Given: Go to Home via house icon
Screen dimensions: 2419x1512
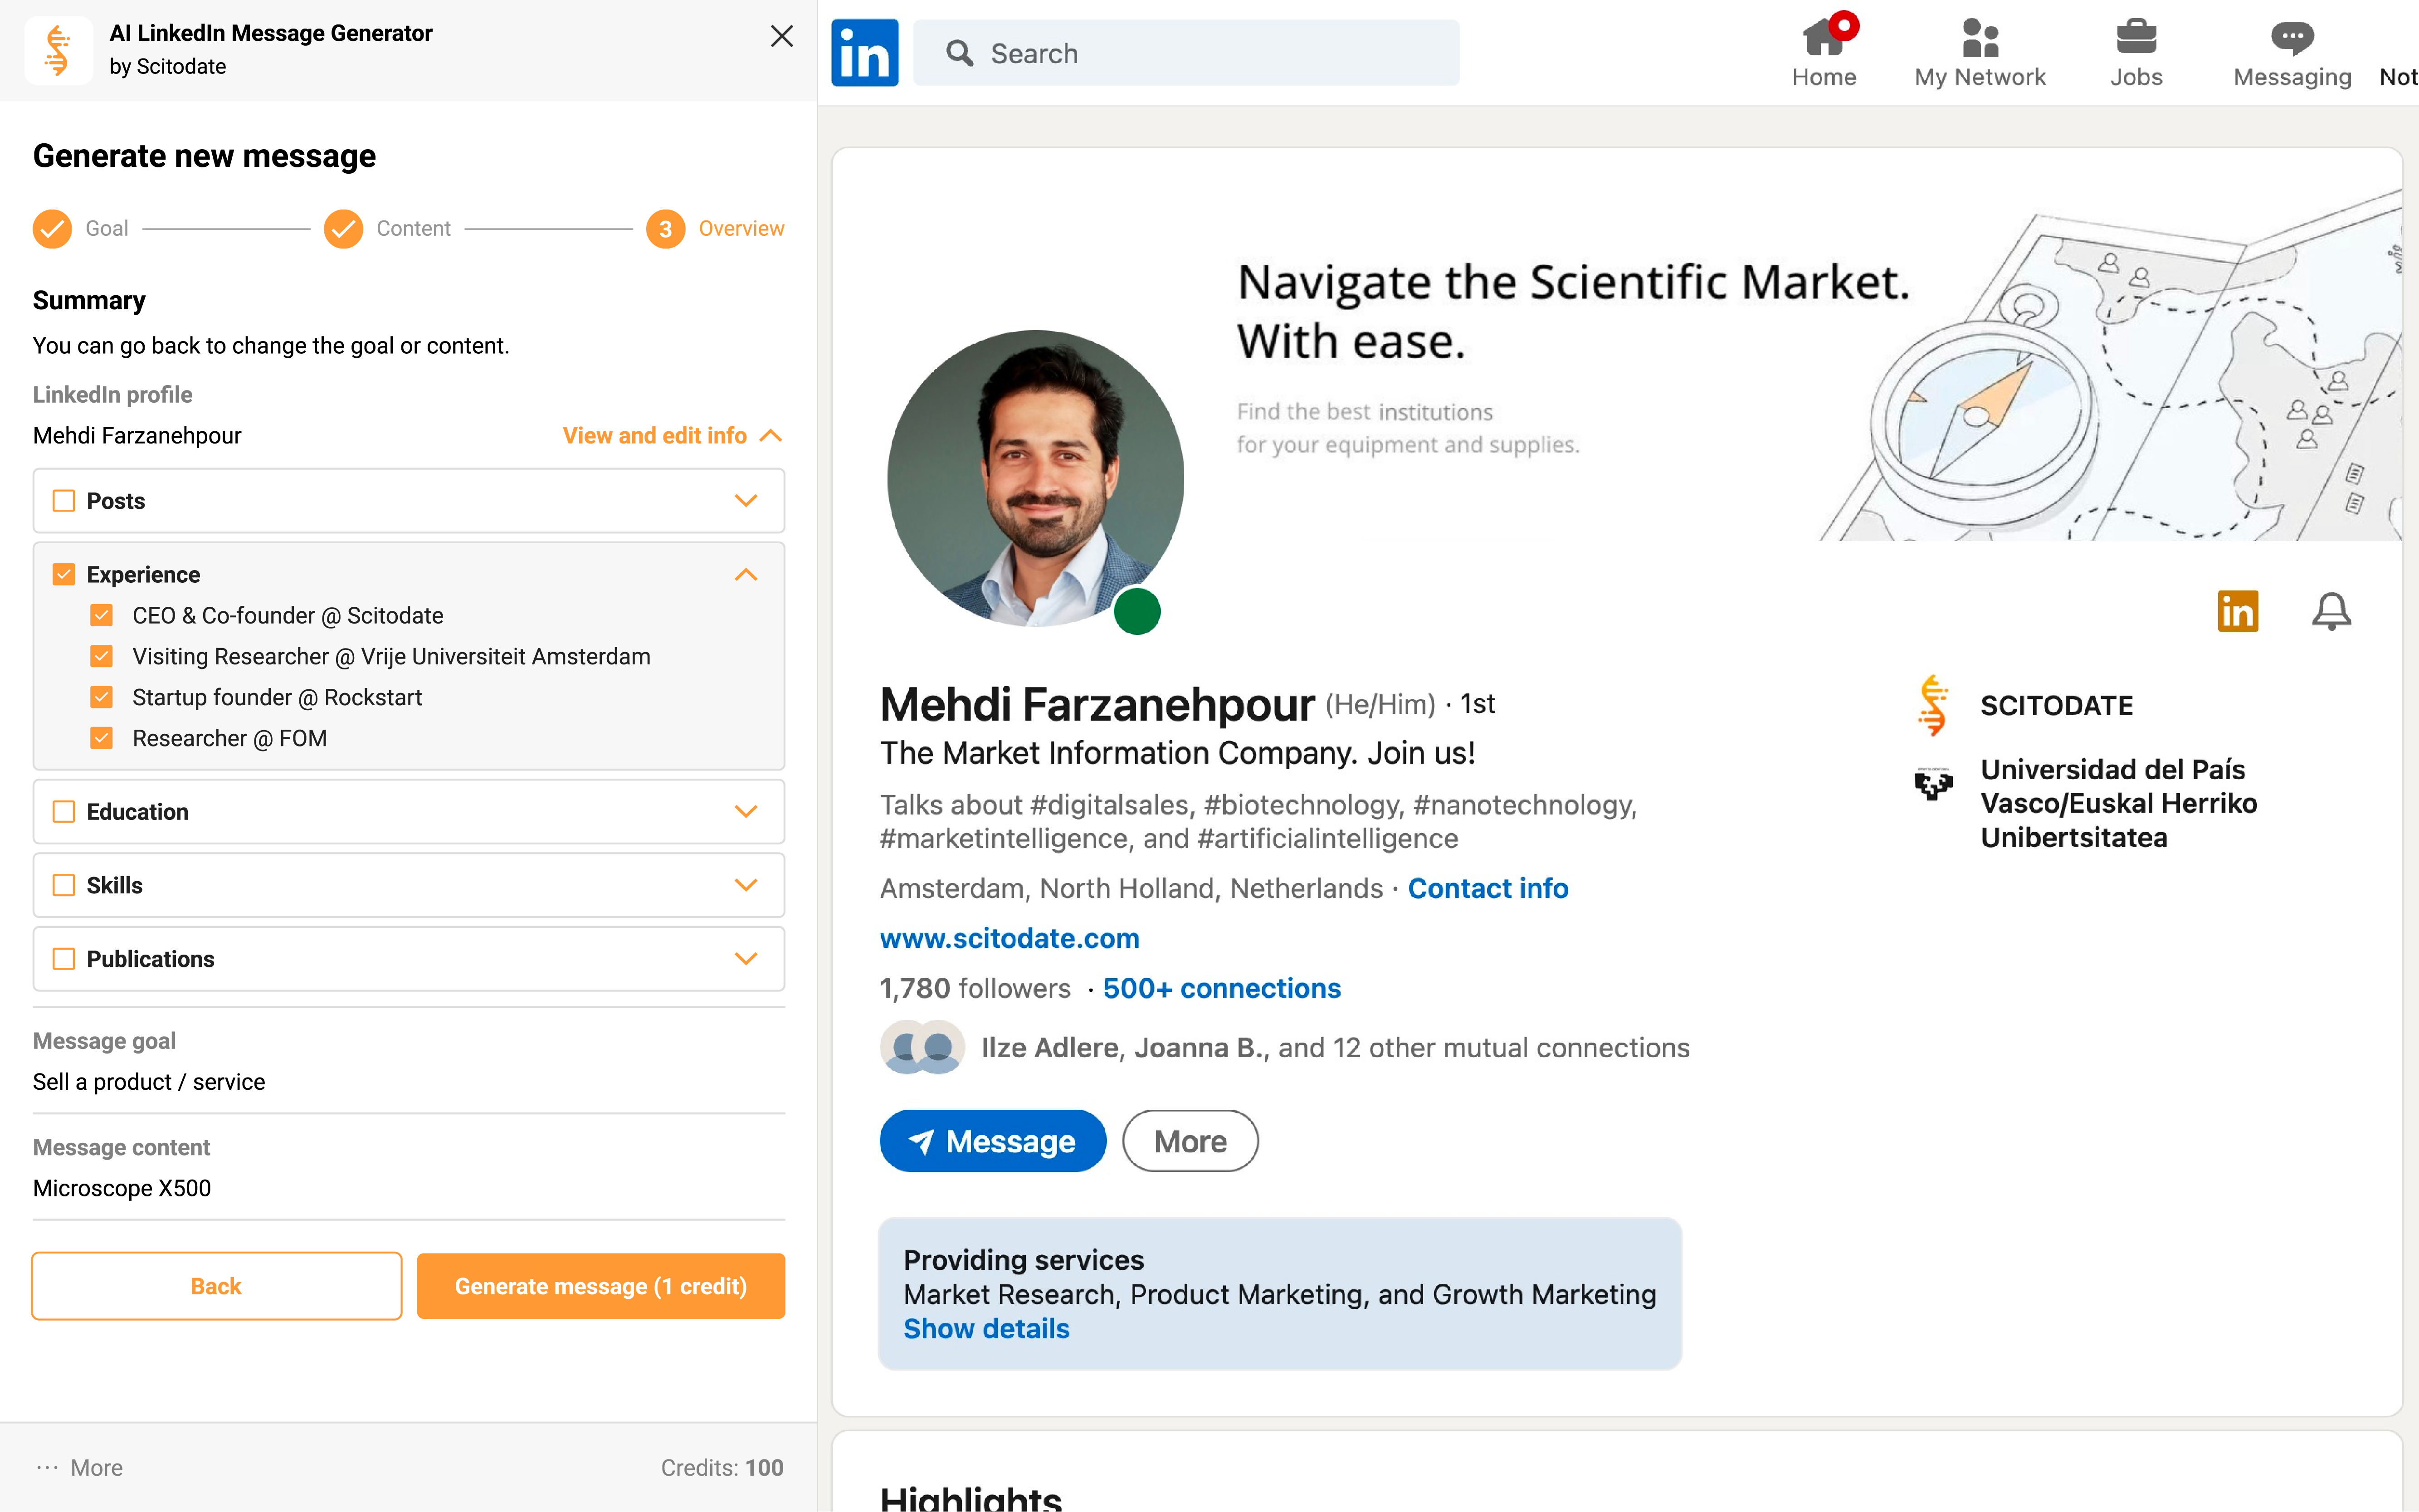Looking at the screenshot, I should point(1823,37).
